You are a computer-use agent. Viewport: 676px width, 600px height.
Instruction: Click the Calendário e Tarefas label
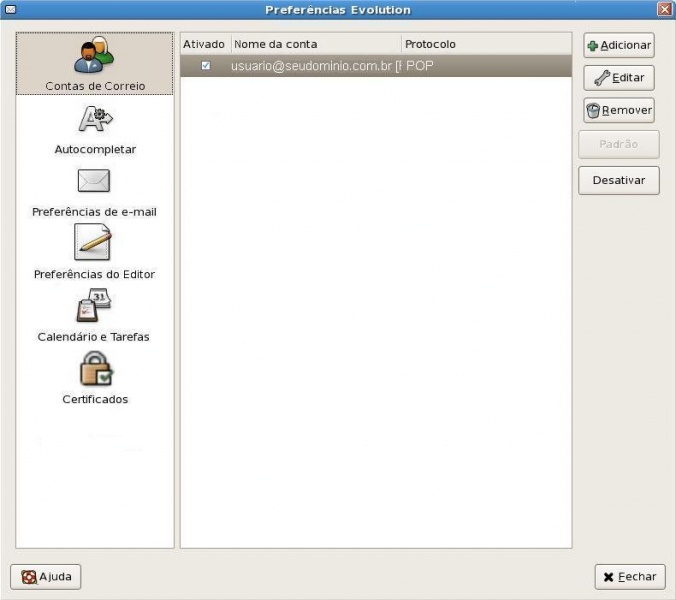[x=94, y=337]
